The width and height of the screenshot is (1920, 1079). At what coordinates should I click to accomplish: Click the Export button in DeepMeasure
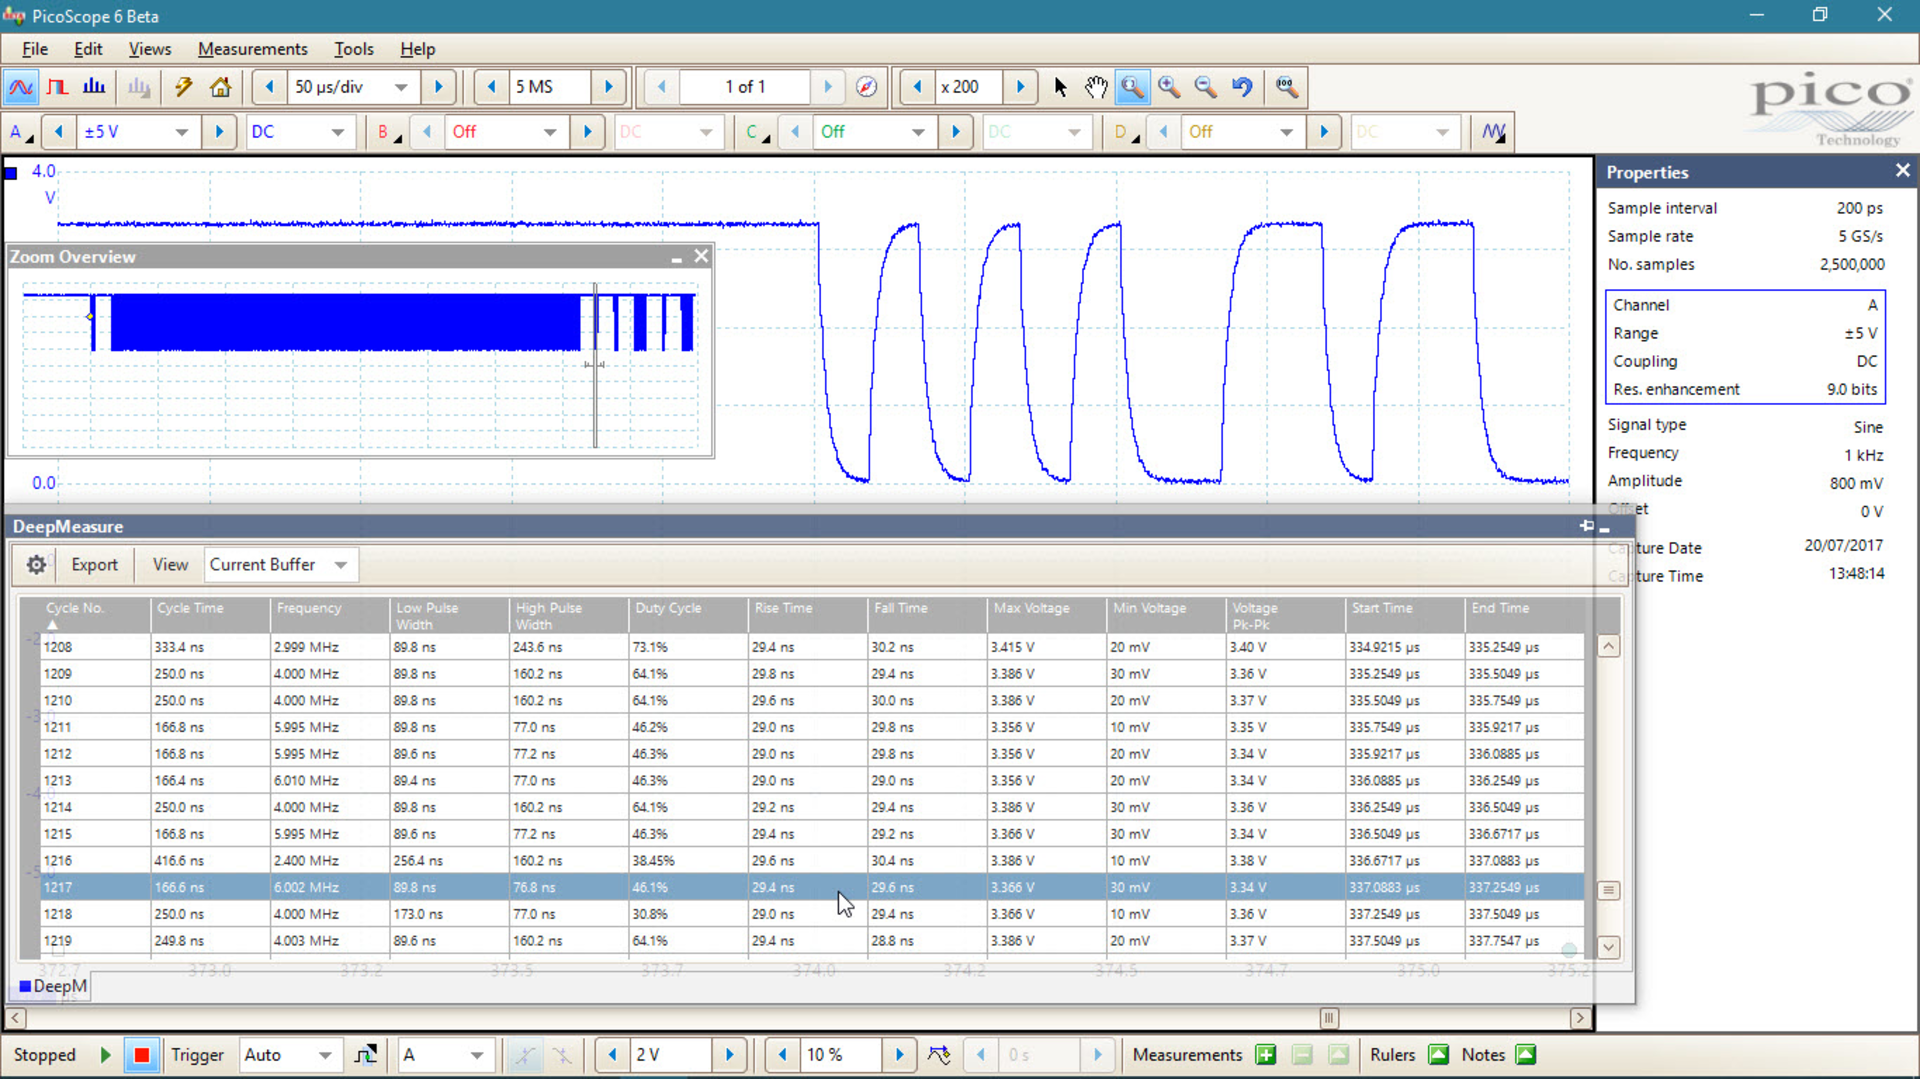[x=94, y=565]
